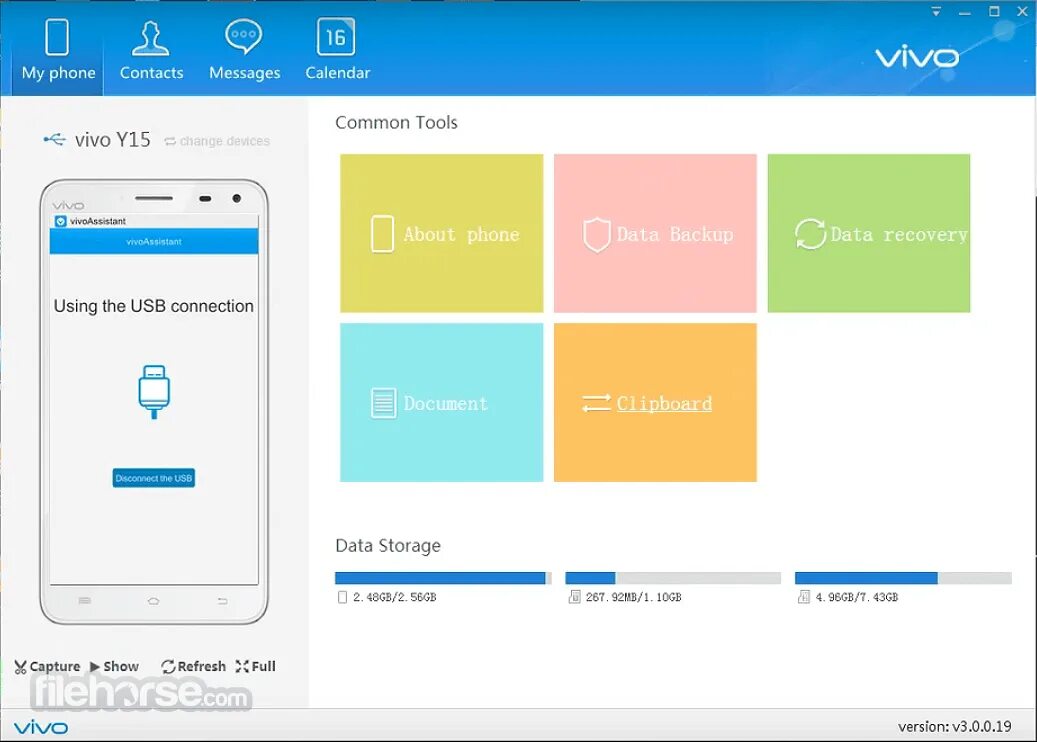Click the 267.92MB/1.10GB storage bar
This screenshot has width=1037, height=742.
(x=673, y=578)
